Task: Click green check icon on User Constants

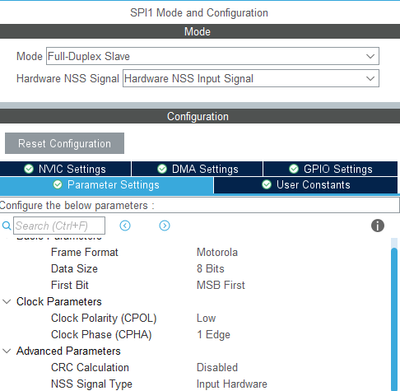Action: 266,185
